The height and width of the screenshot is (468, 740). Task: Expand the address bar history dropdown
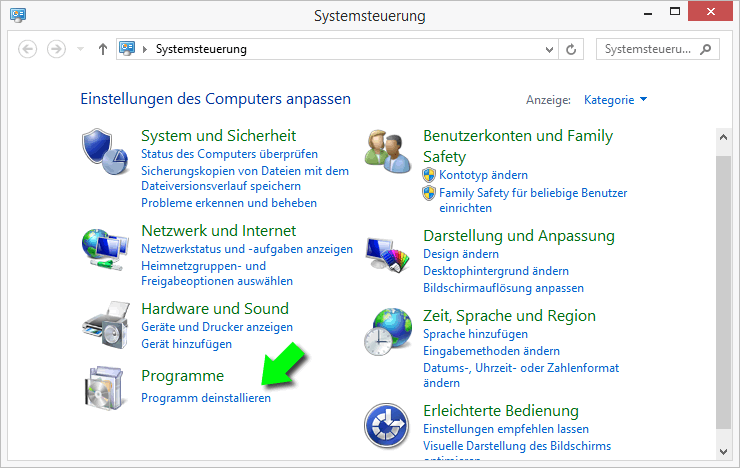549,49
